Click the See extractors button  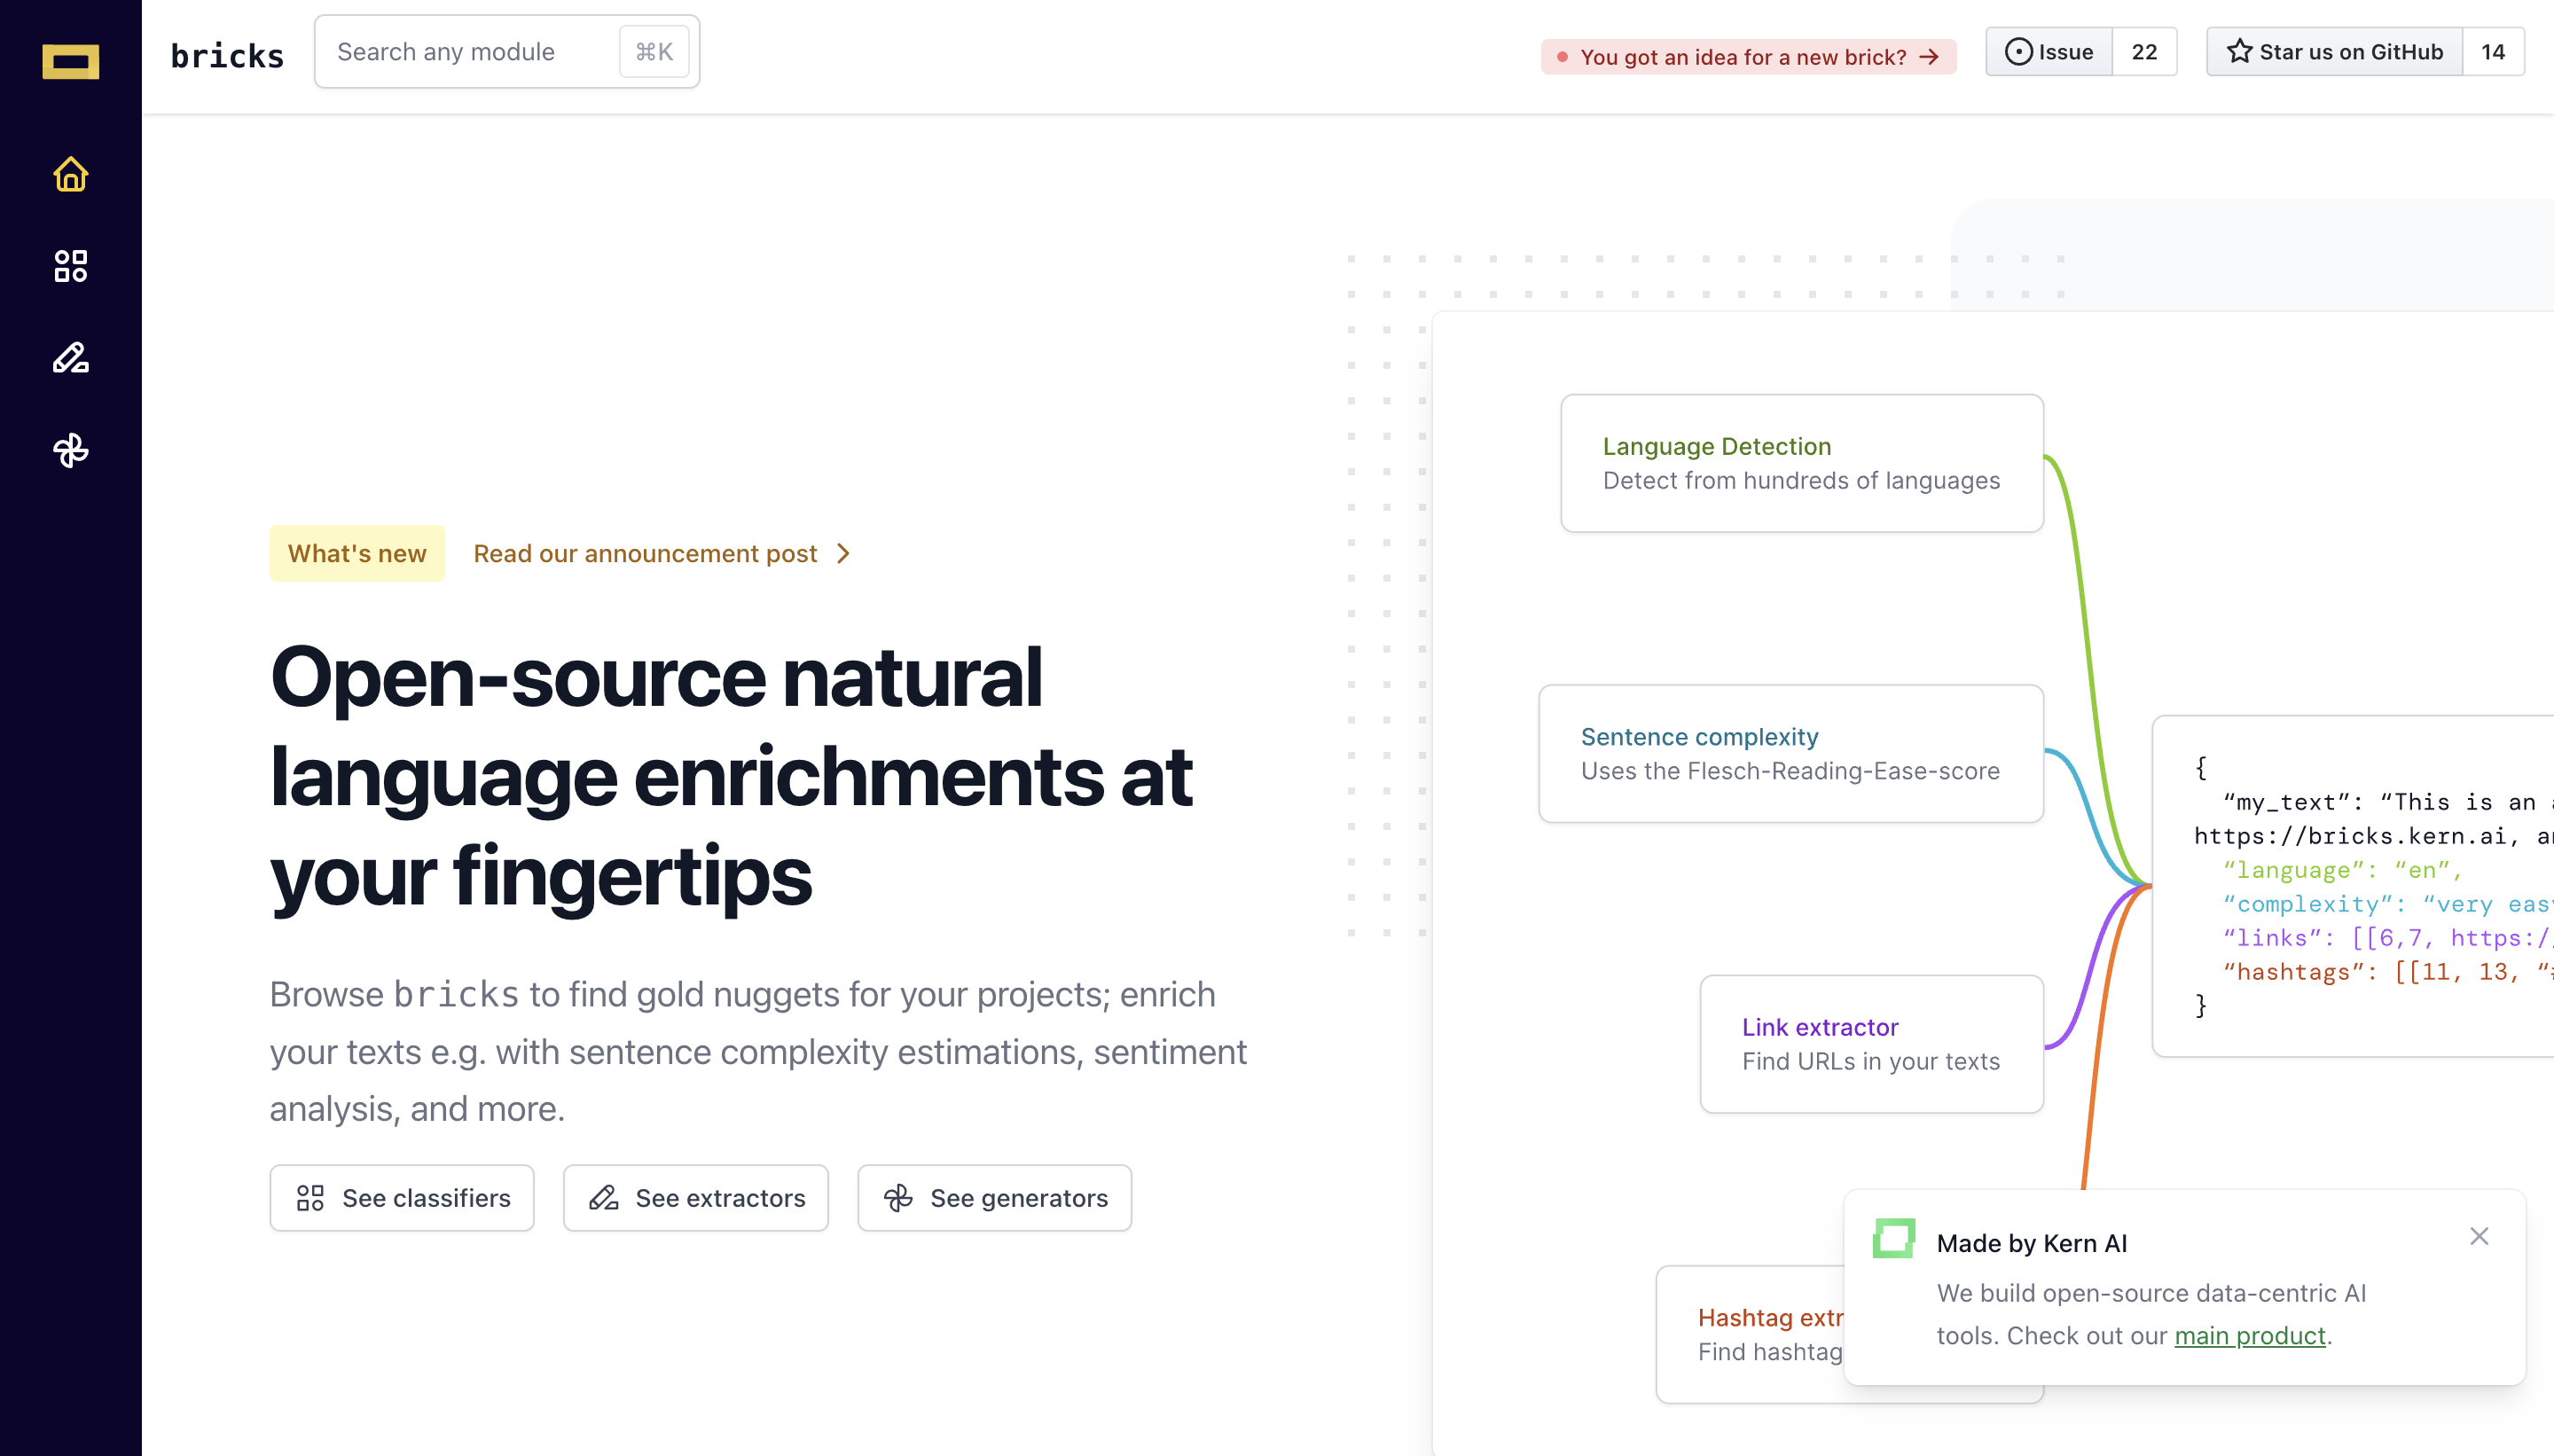[x=696, y=1197]
